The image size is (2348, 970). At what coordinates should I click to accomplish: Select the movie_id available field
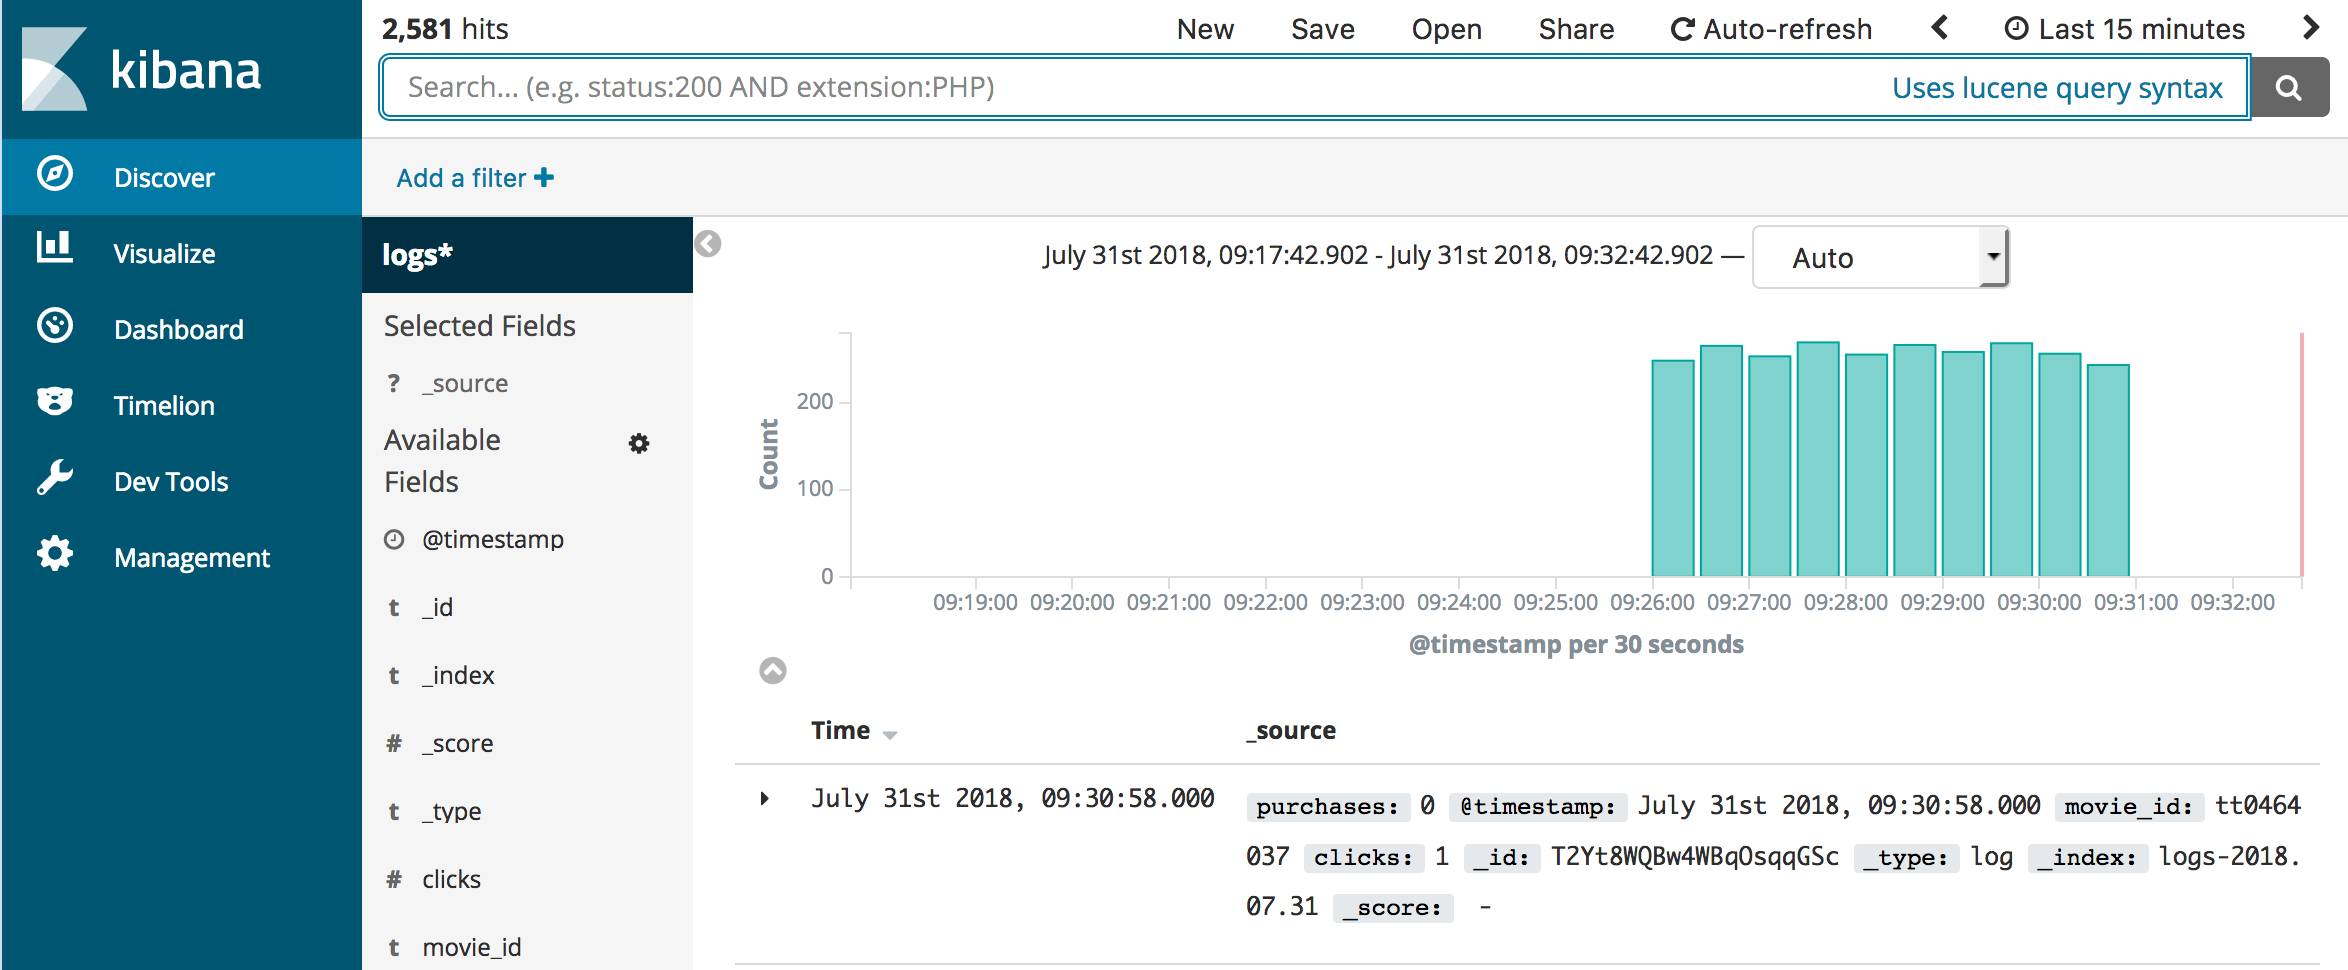(x=471, y=948)
